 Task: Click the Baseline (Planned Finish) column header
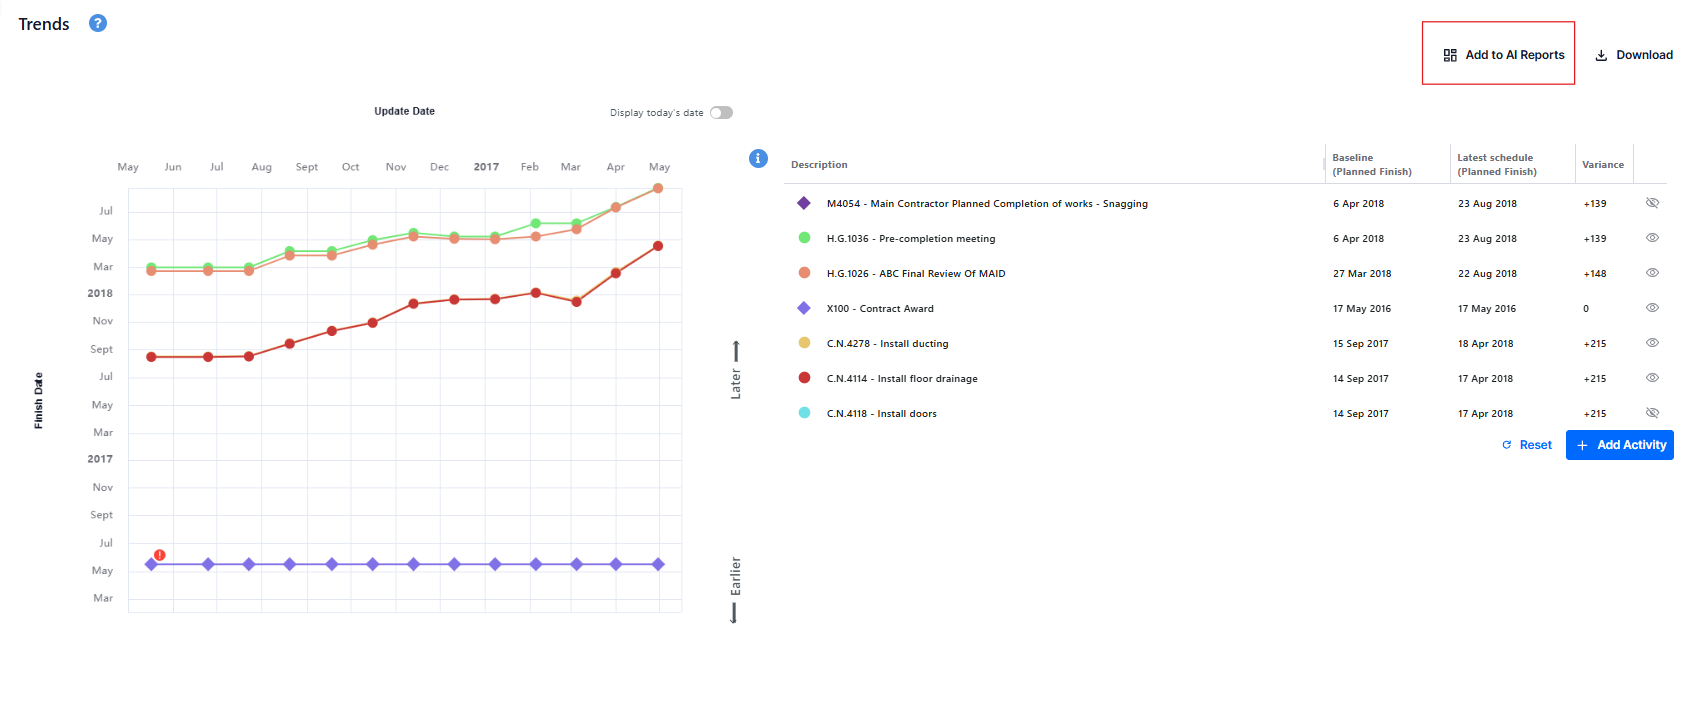(1372, 165)
